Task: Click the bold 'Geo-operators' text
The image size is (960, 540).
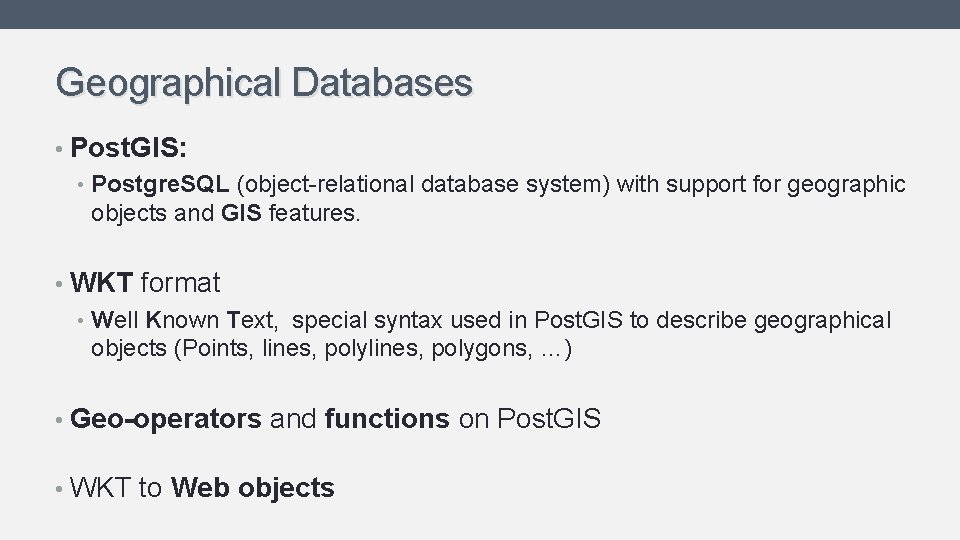Action: tap(166, 419)
